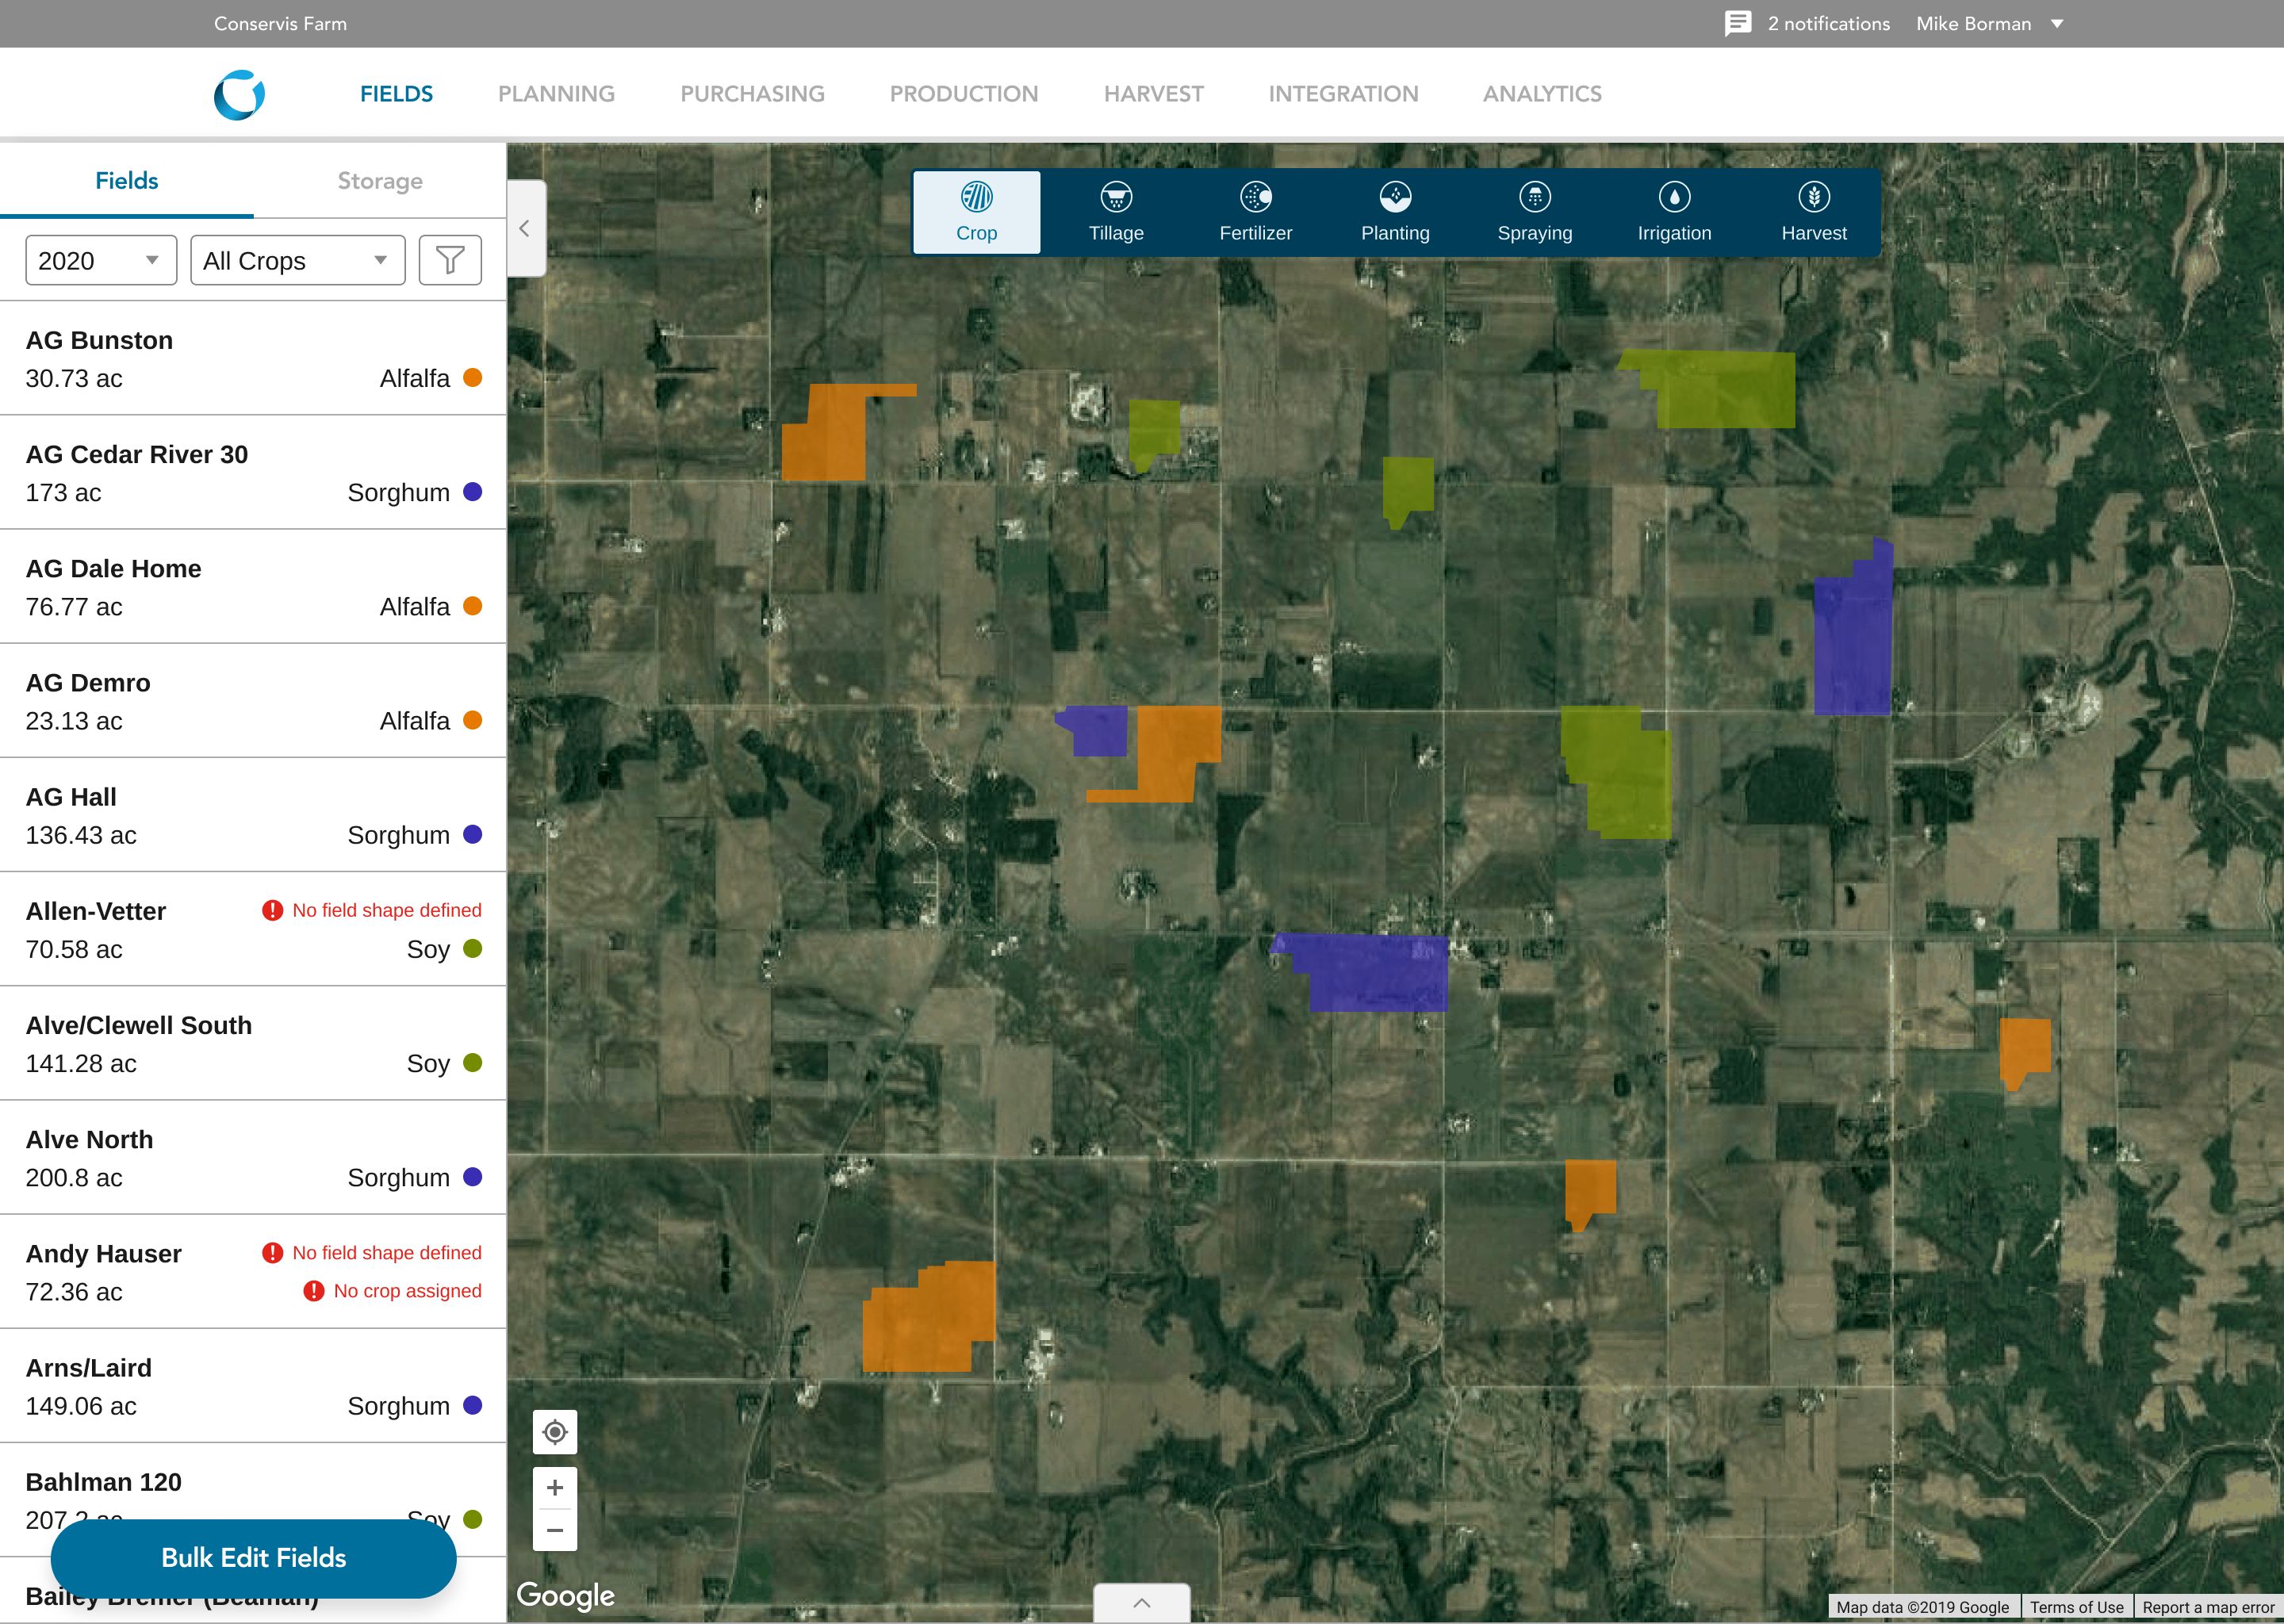Open the Mike Borman user menu
The width and height of the screenshot is (2284, 1624).
pos(1990,23)
